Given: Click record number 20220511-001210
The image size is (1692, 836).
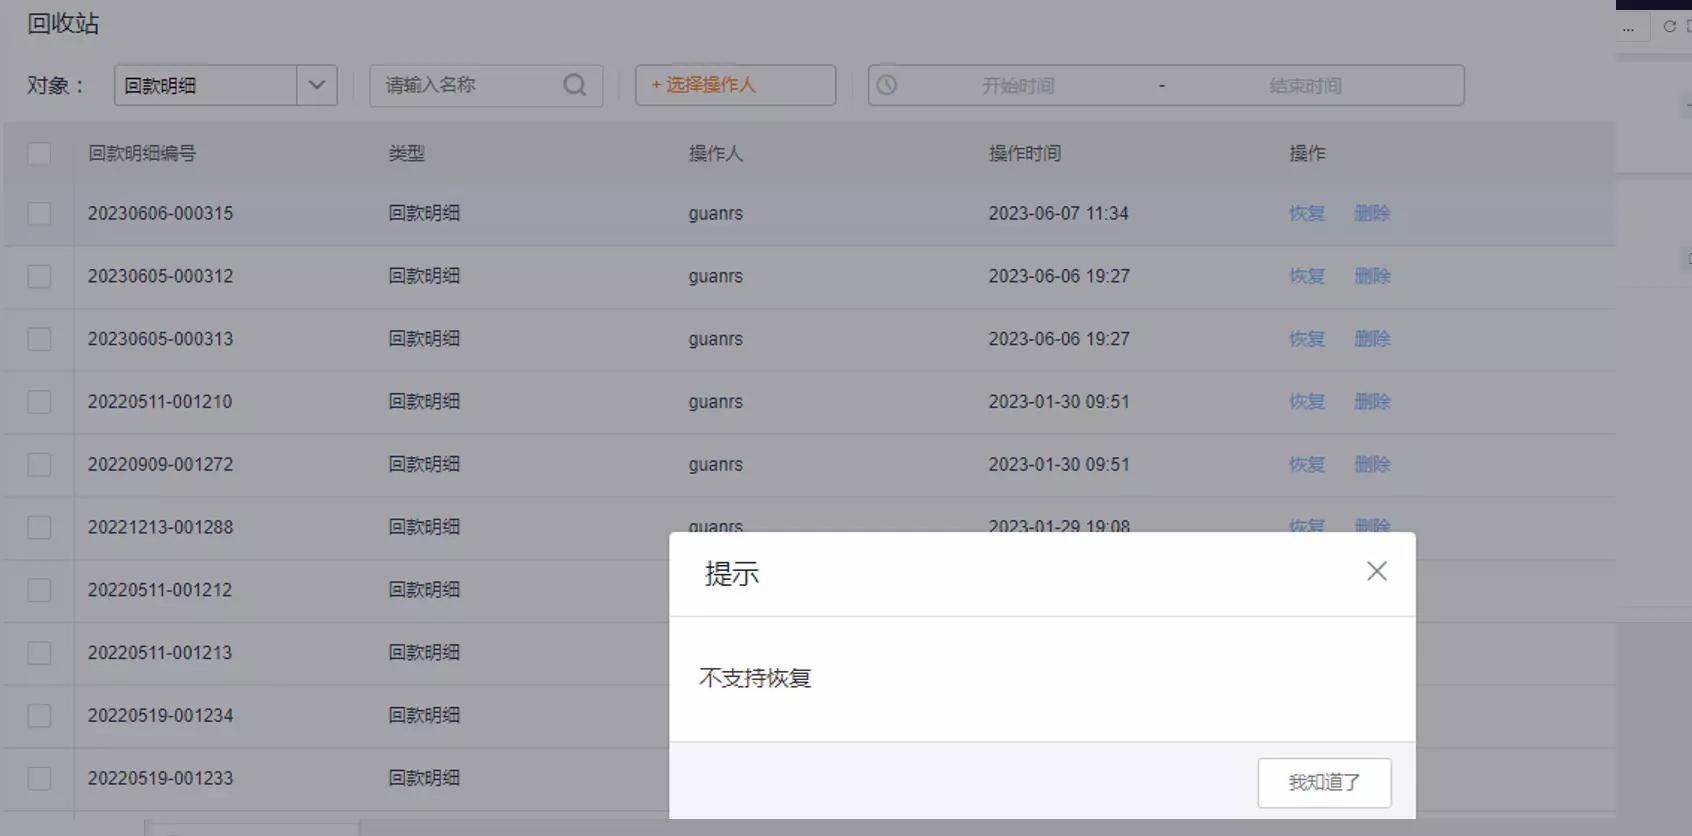Looking at the screenshot, I should (x=160, y=401).
